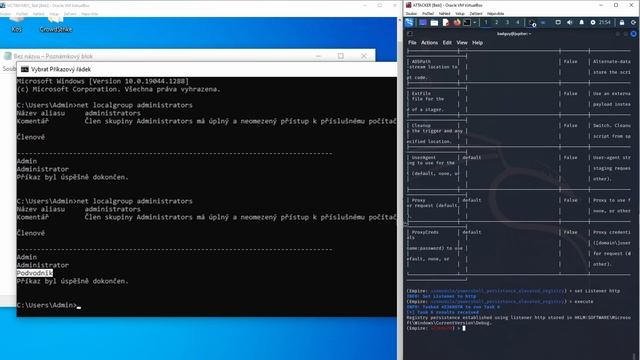Open the notifications bell icon

pos(582,22)
